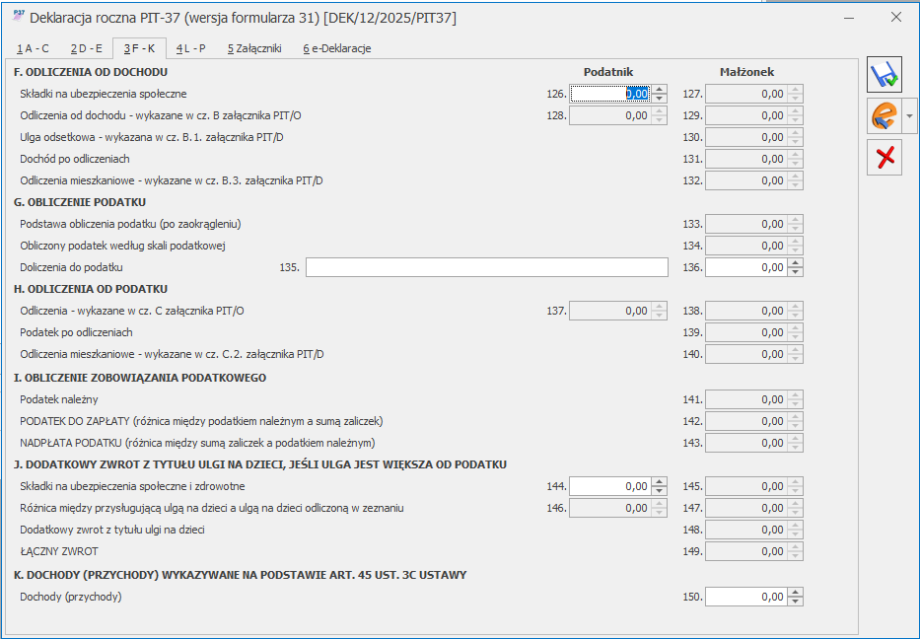Click field 149 ŁĄCZNY ZWROT
Screen dimensions: 920x639
tap(754, 552)
